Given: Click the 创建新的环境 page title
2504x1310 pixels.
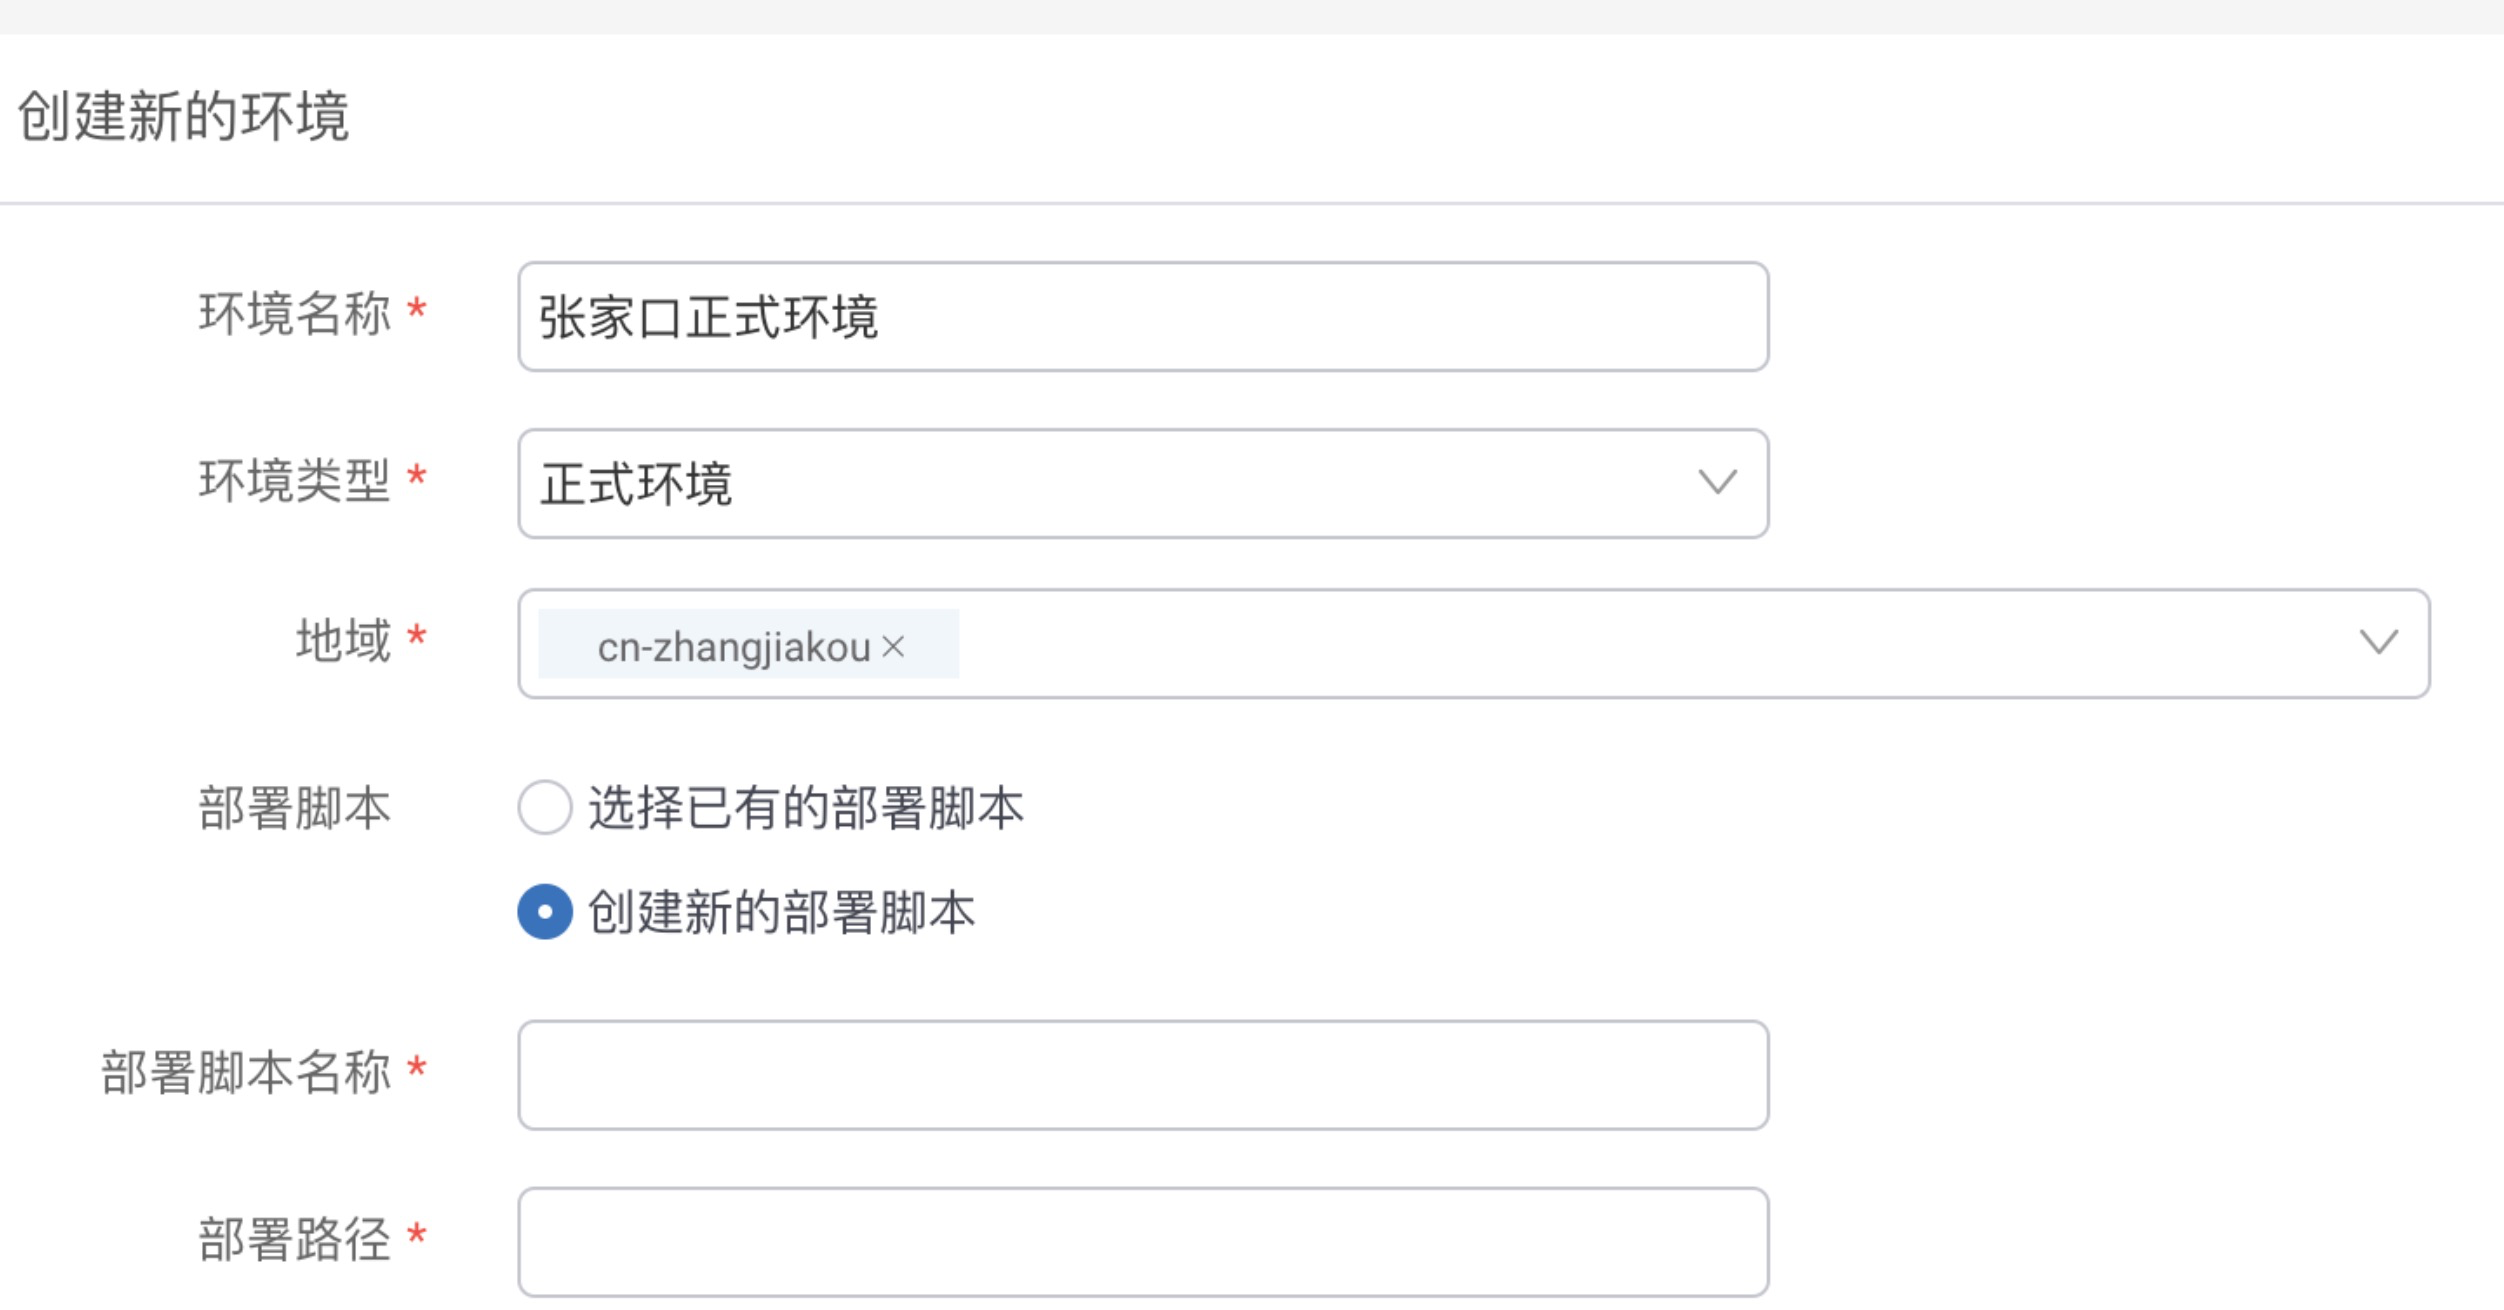Looking at the screenshot, I should click(x=184, y=116).
